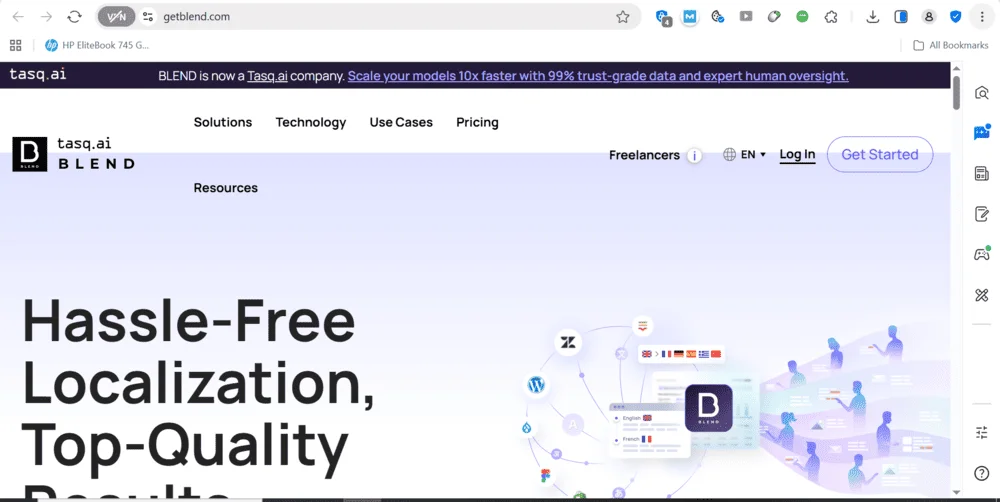1000x502 pixels.
Task: Click the Zendesk icon in hero graphic
Action: pyautogui.click(x=568, y=343)
